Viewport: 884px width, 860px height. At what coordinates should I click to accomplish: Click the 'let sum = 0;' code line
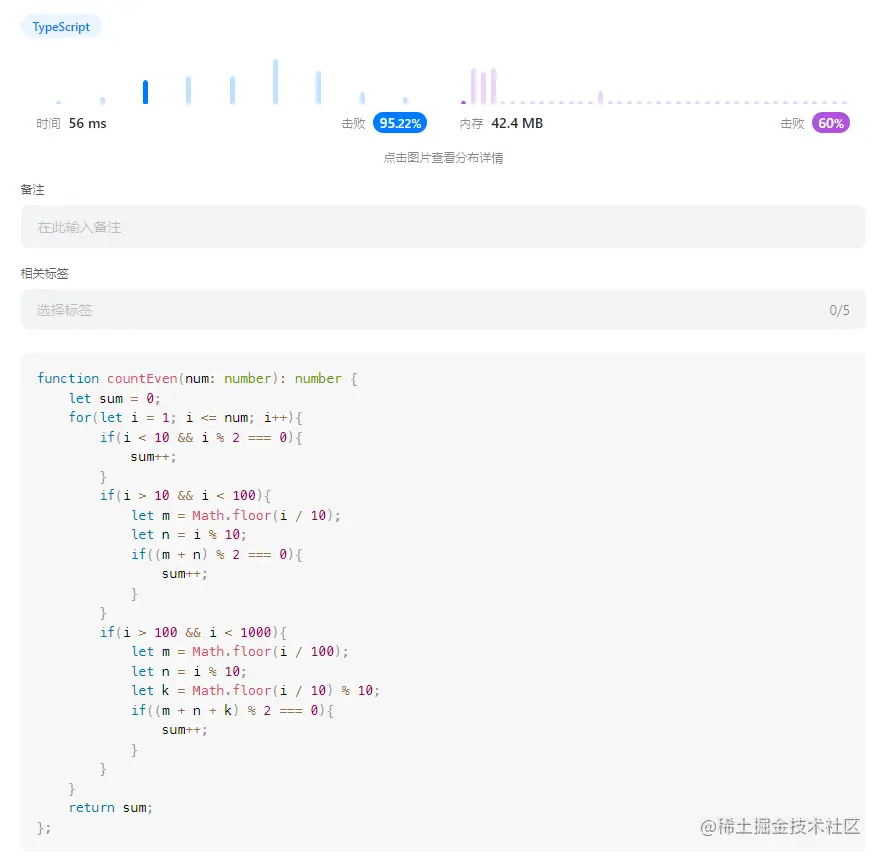click(114, 398)
